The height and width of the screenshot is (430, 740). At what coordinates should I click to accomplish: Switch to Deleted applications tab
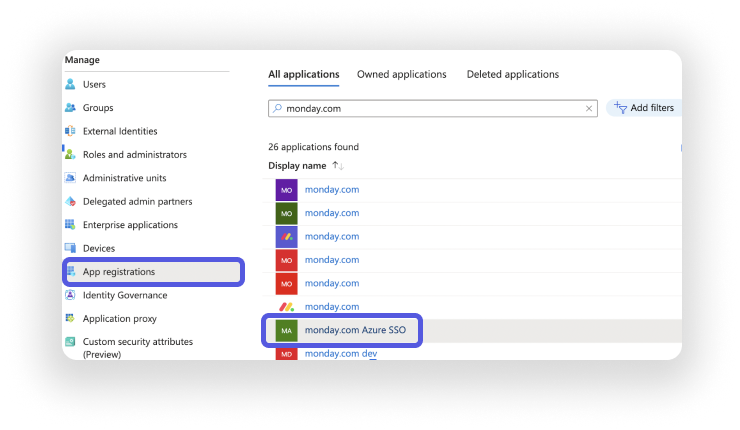tap(513, 75)
